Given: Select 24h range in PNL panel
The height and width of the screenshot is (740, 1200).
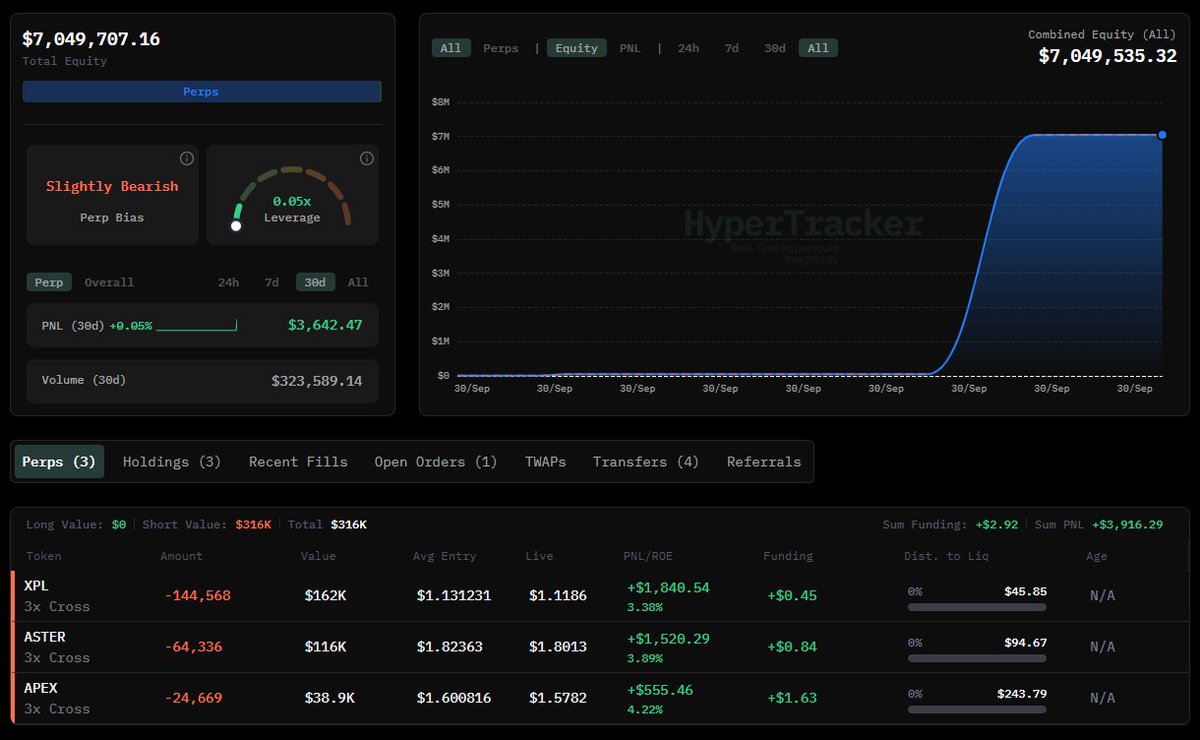Looking at the screenshot, I should (x=228, y=282).
